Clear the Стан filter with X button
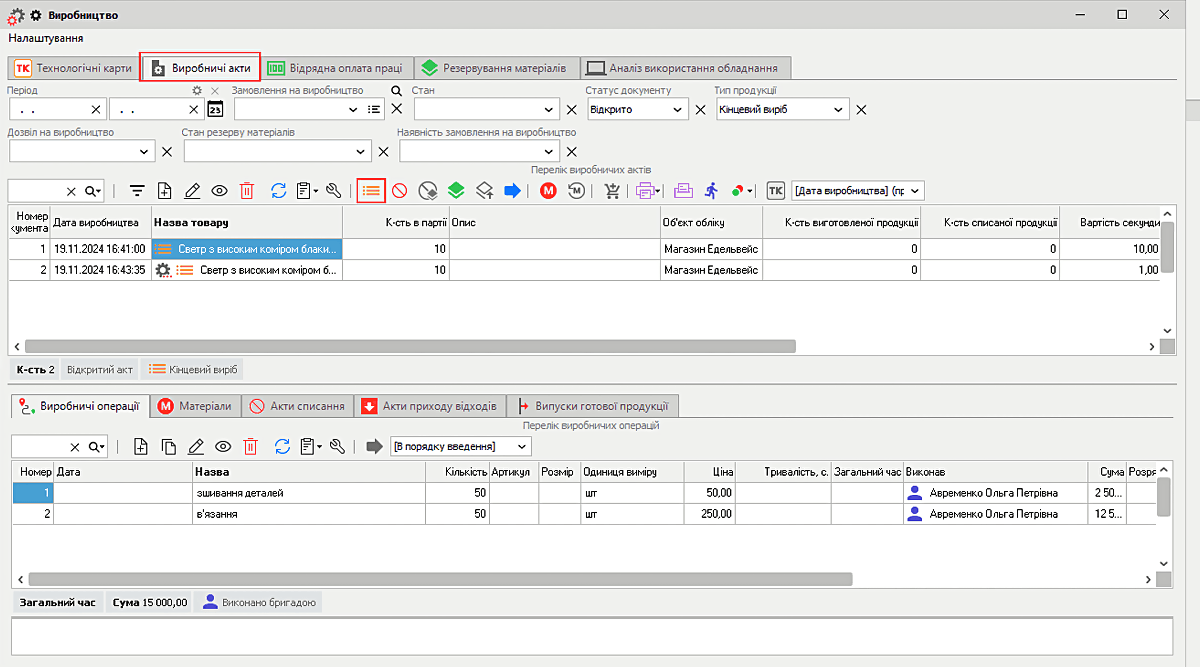The height and width of the screenshot is (667, 1200). (x=572, y=110)
